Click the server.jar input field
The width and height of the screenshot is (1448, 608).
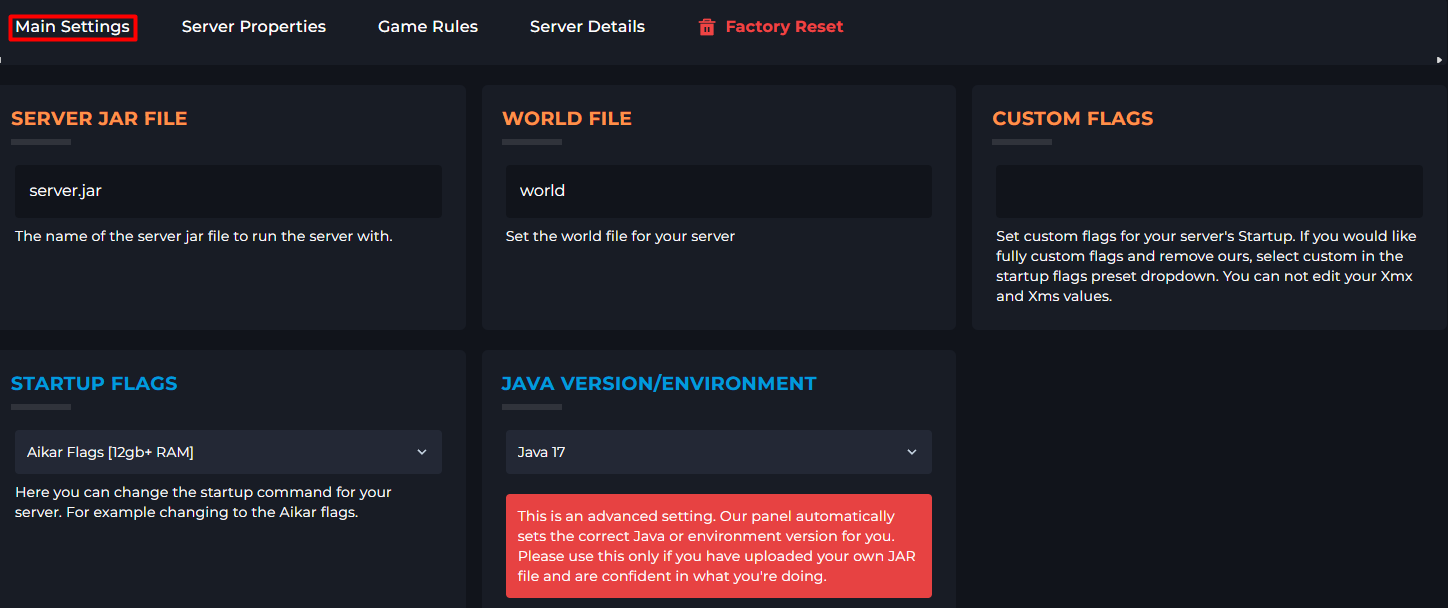pyautogui.click(x=228, y=191)
